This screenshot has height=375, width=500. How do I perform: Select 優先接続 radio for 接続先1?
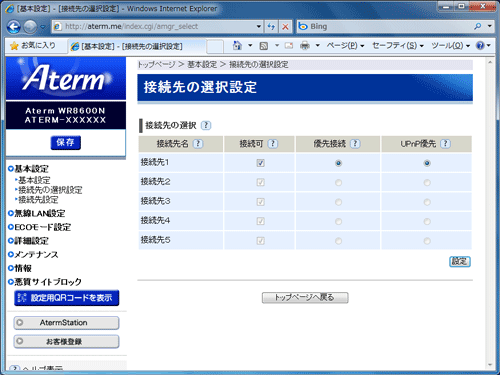338,163
